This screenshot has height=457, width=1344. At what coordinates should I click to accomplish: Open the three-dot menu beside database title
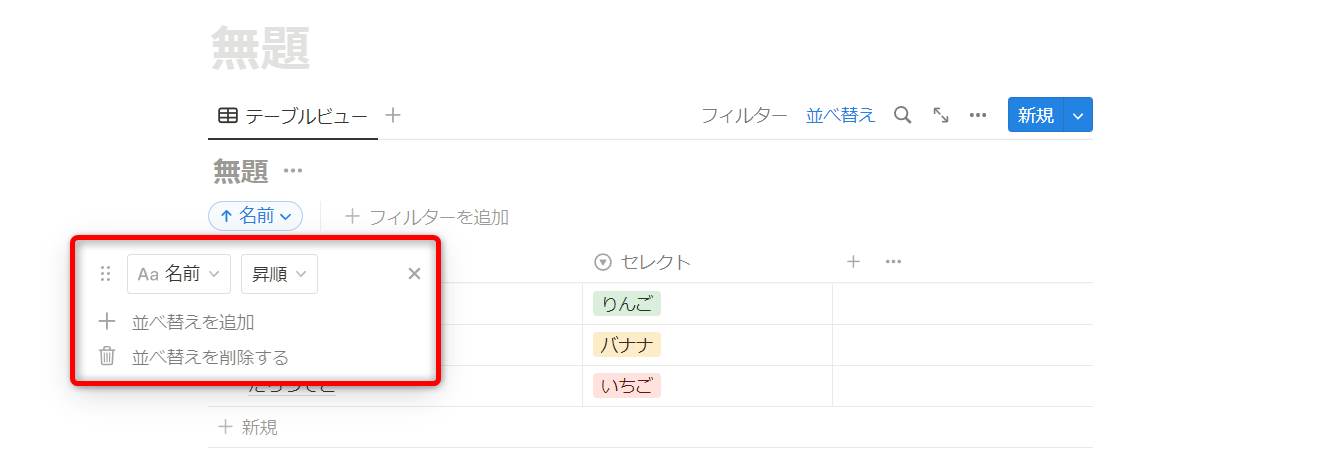[x=292, y=171]
